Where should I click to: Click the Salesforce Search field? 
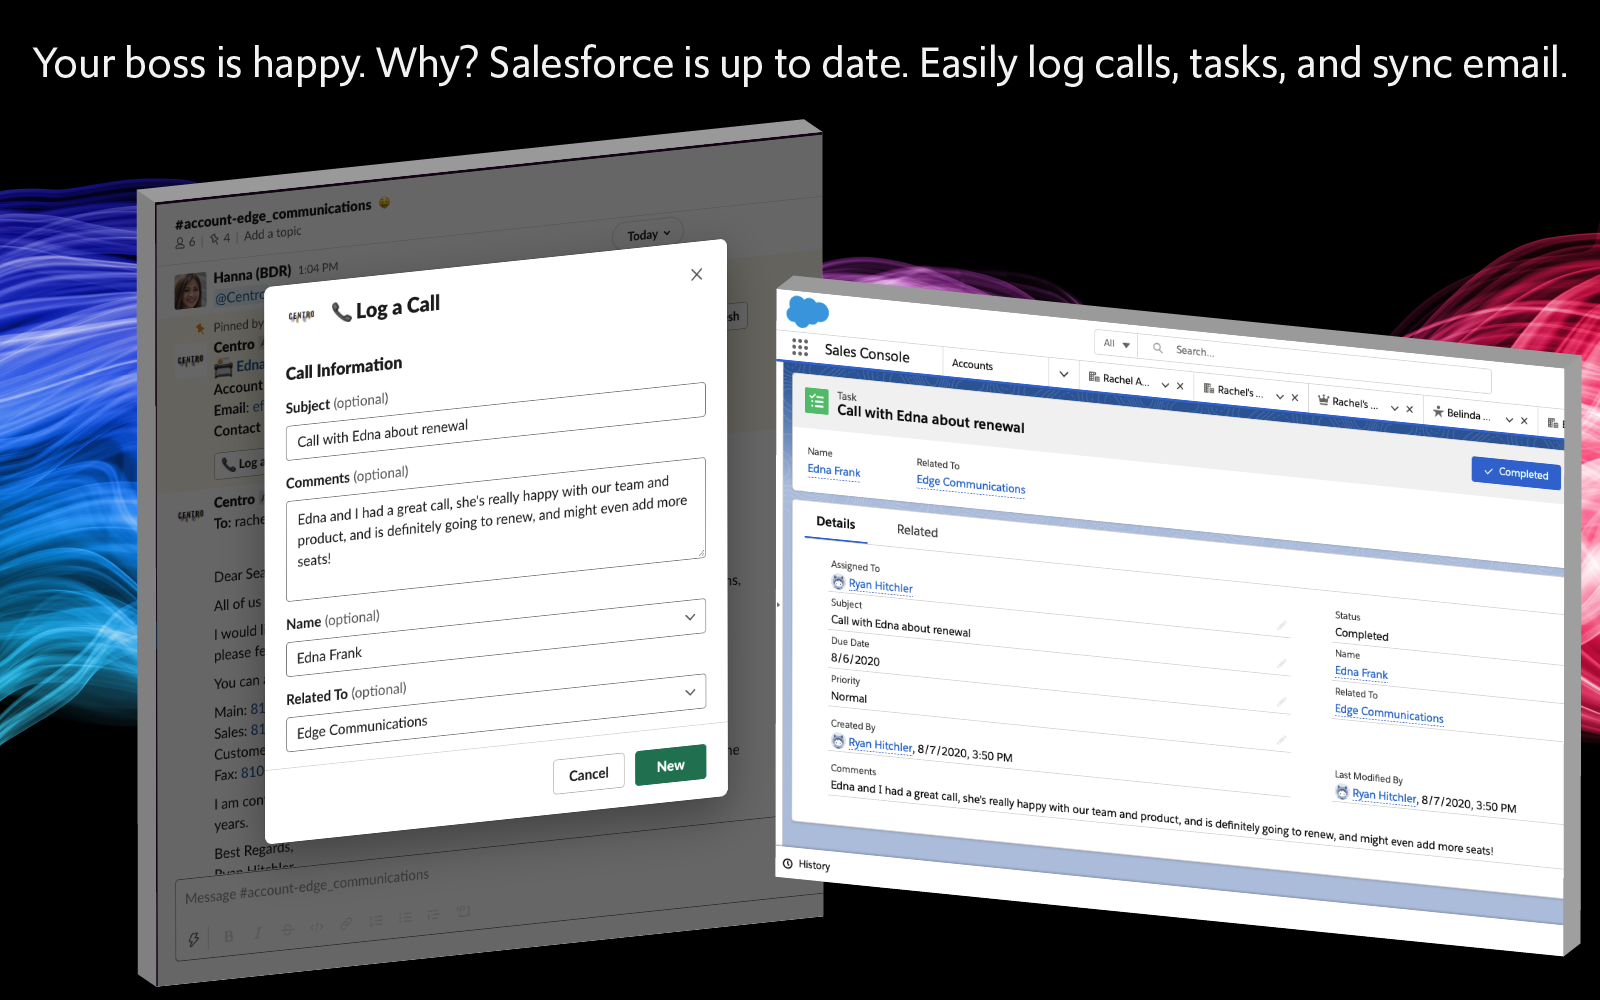click(1315, 364)
